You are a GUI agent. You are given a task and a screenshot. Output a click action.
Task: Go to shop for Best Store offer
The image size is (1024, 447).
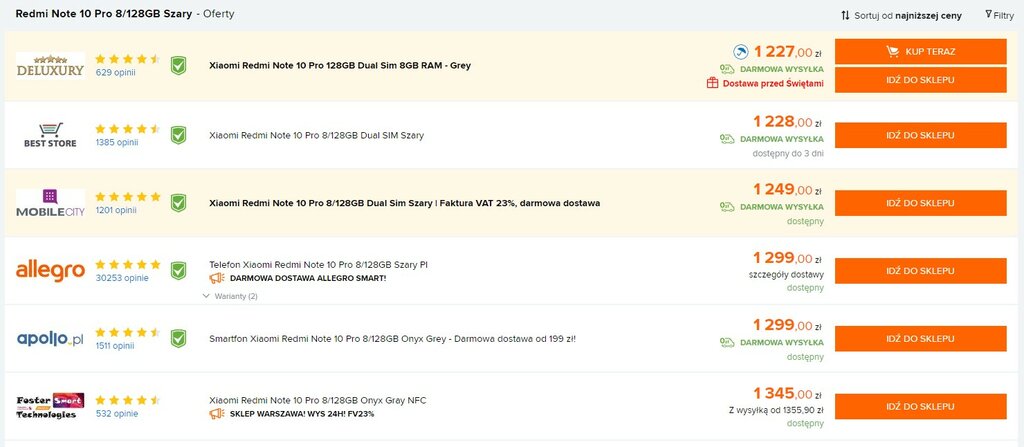[920, 135]
